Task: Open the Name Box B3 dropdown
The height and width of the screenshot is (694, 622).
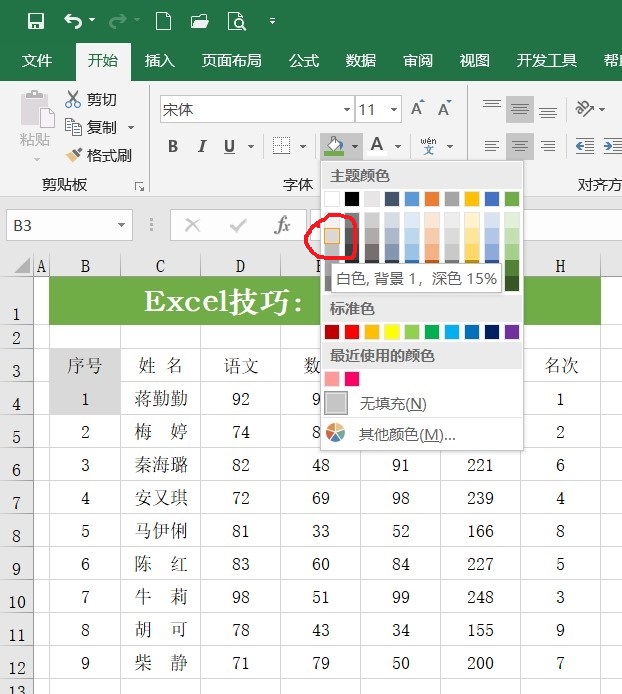Action: [x=121, y=225]
